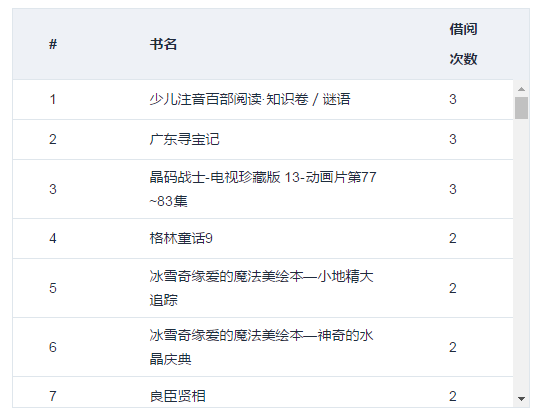Click the empty scrollbar track below thumb

click(x=521, y=255)
